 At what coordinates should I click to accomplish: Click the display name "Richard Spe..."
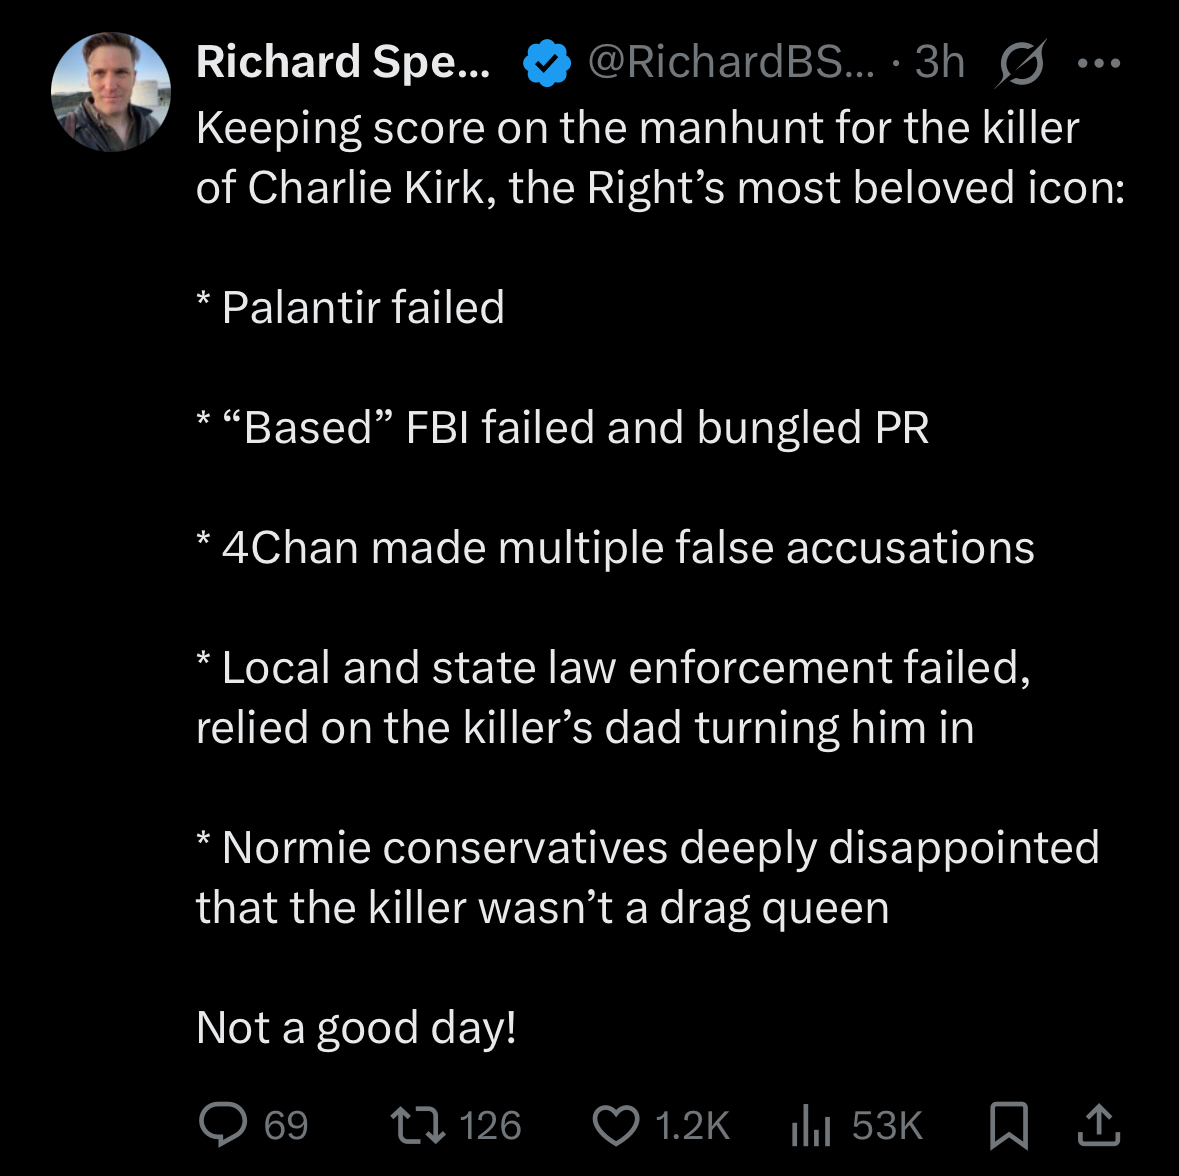[x=343, y=62]
